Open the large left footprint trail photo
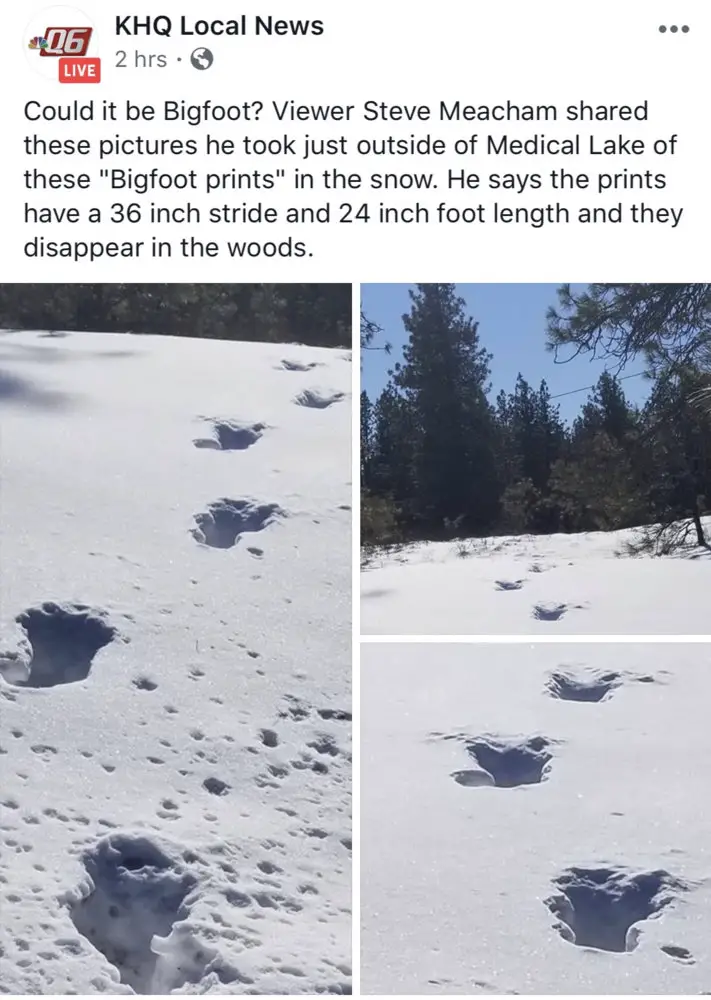Image resolution: width=711 pixels, height=1000 pixels. click(x=175, y=638)
